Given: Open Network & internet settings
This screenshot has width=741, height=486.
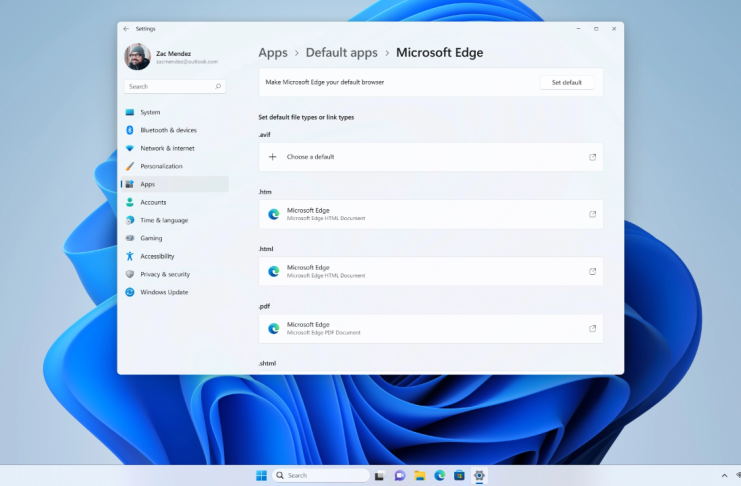Looking at the screenshot, I should tap(175, 148).
